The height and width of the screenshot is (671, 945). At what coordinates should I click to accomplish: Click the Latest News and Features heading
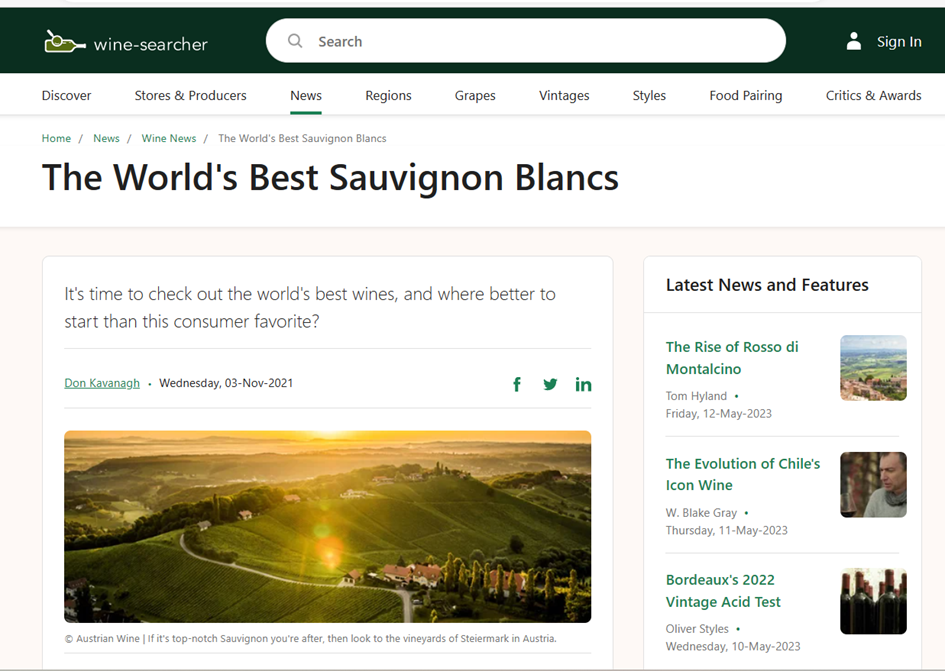pyautogui.click(x=767, y=285)
